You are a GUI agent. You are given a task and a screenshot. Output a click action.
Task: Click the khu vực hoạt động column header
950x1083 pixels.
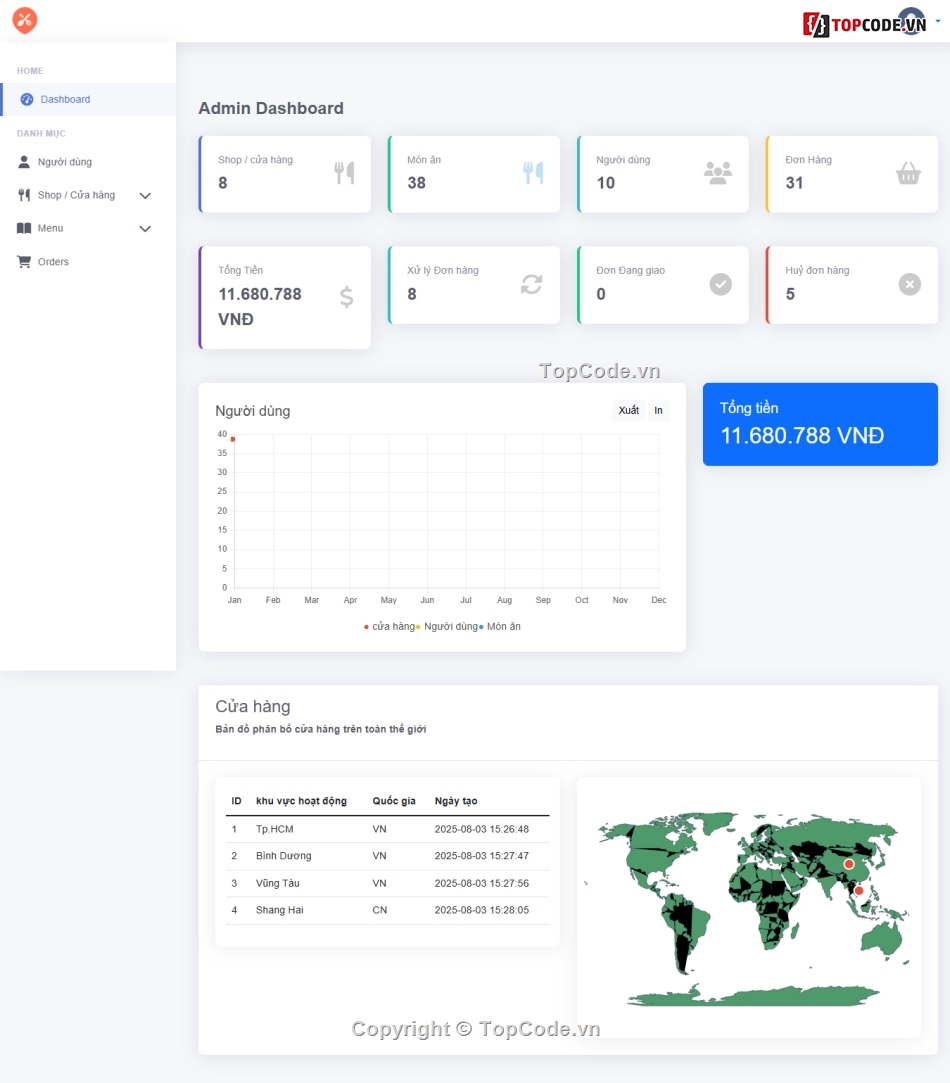click(x=301, y=801)
